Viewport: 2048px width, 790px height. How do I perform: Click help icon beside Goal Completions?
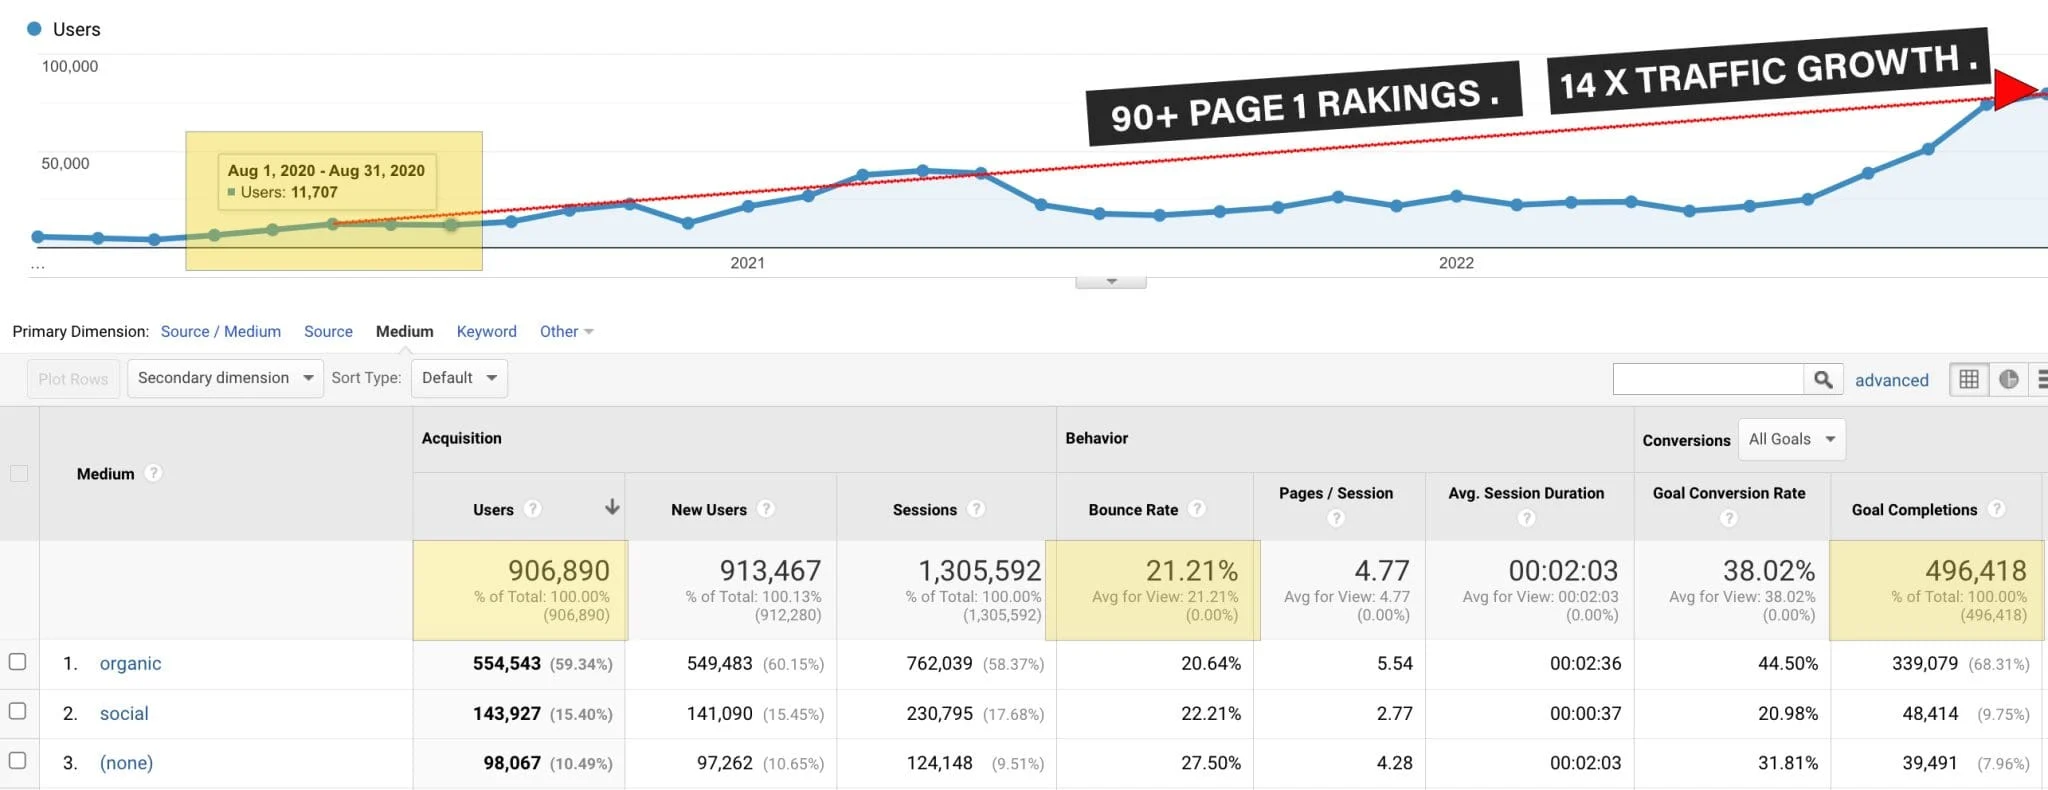point(1996,509)
